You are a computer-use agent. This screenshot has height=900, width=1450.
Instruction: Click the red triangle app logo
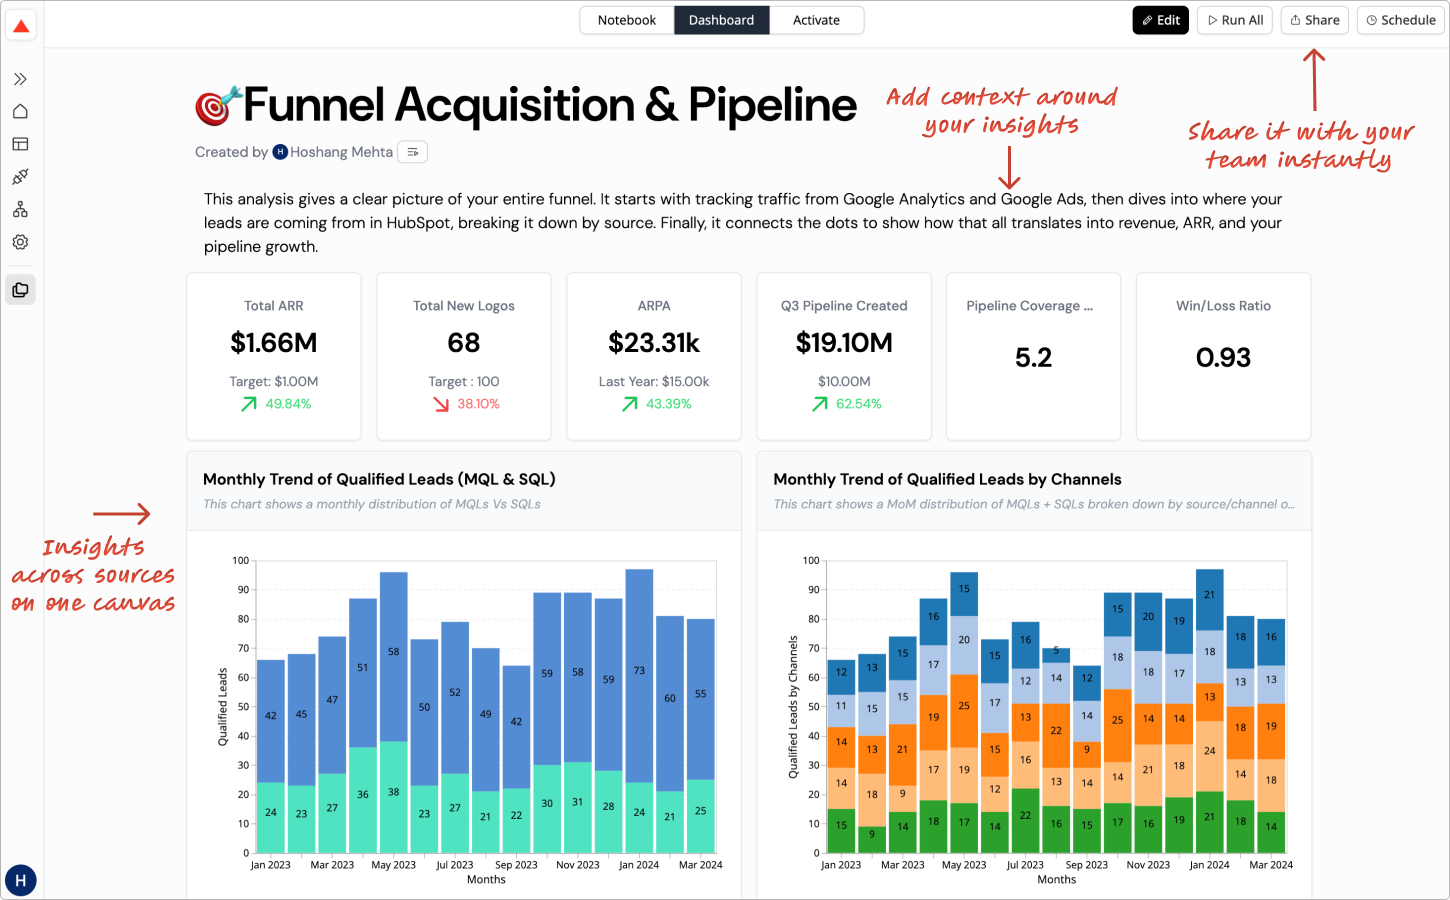pyautogui.click(x=21, y=26)
